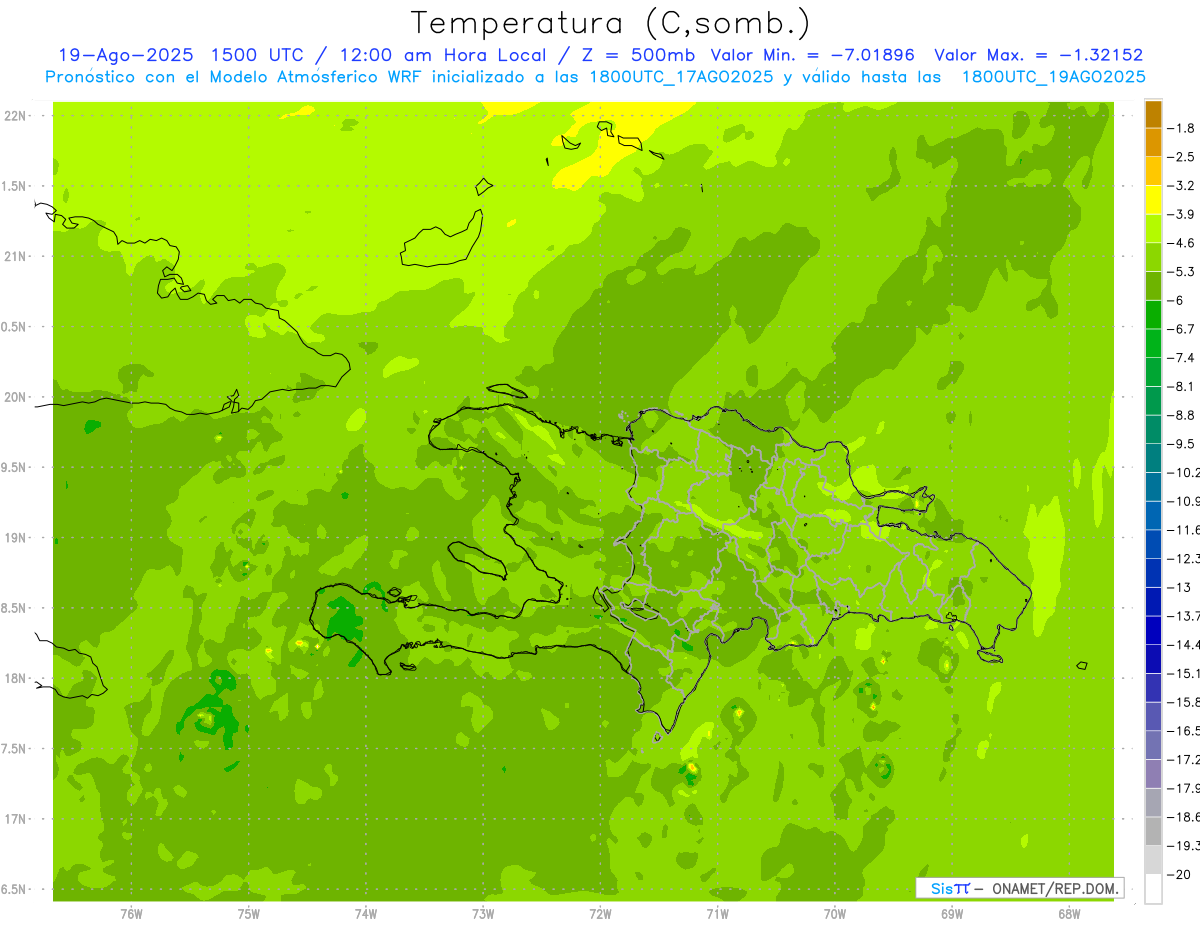
Task: Click the "-8.8" colorbar label
Action: point(1181,415)
